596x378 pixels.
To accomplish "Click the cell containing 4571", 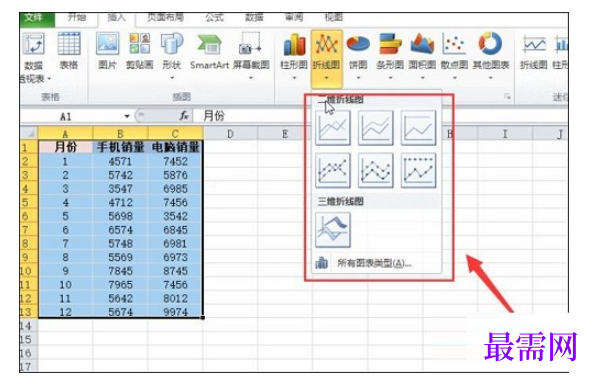I will [x=120, y=161].
